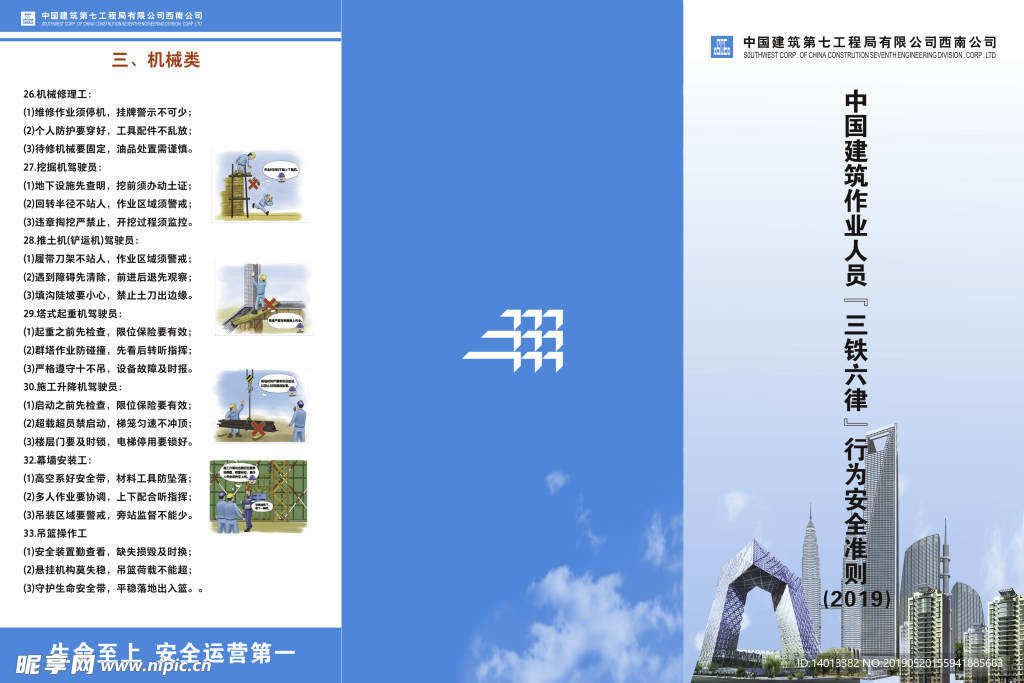Select the blue company emblem on the cover panel
The image size is (1024, 683).
click(x=722, y=47)
